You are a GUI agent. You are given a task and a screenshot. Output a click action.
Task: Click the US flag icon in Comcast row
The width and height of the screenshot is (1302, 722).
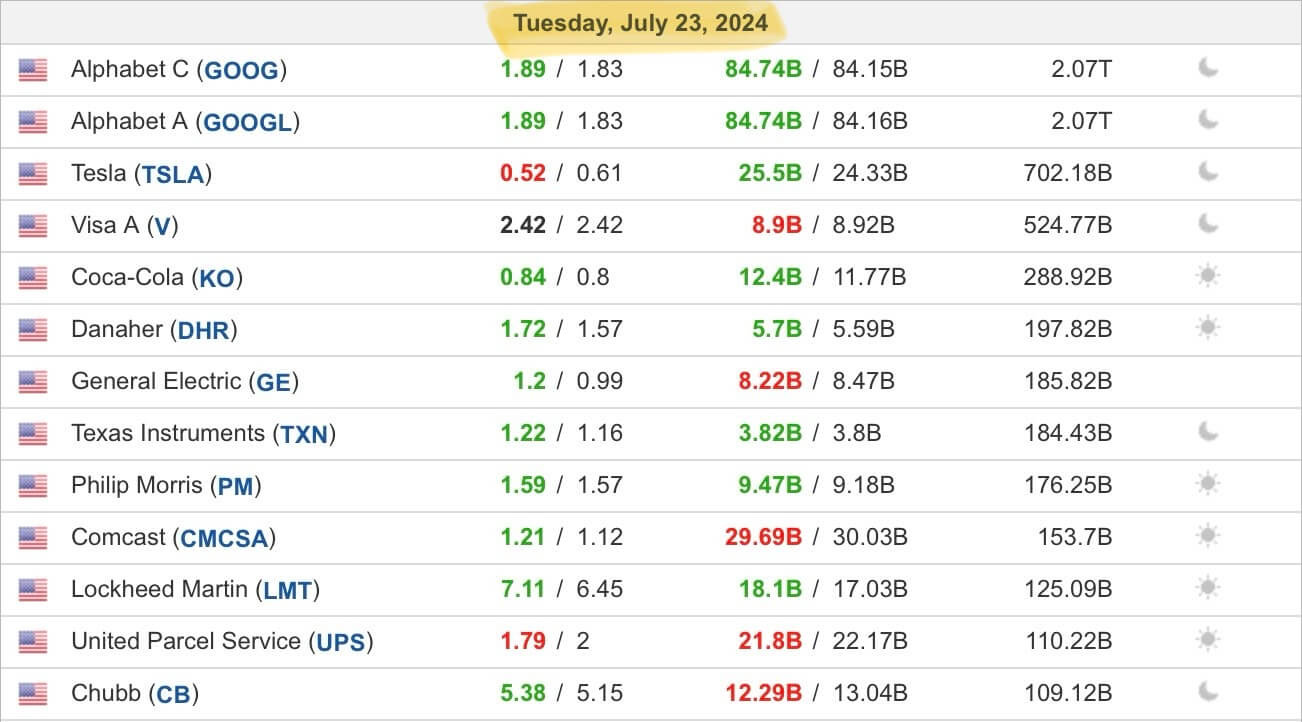(x=33, y=538)
